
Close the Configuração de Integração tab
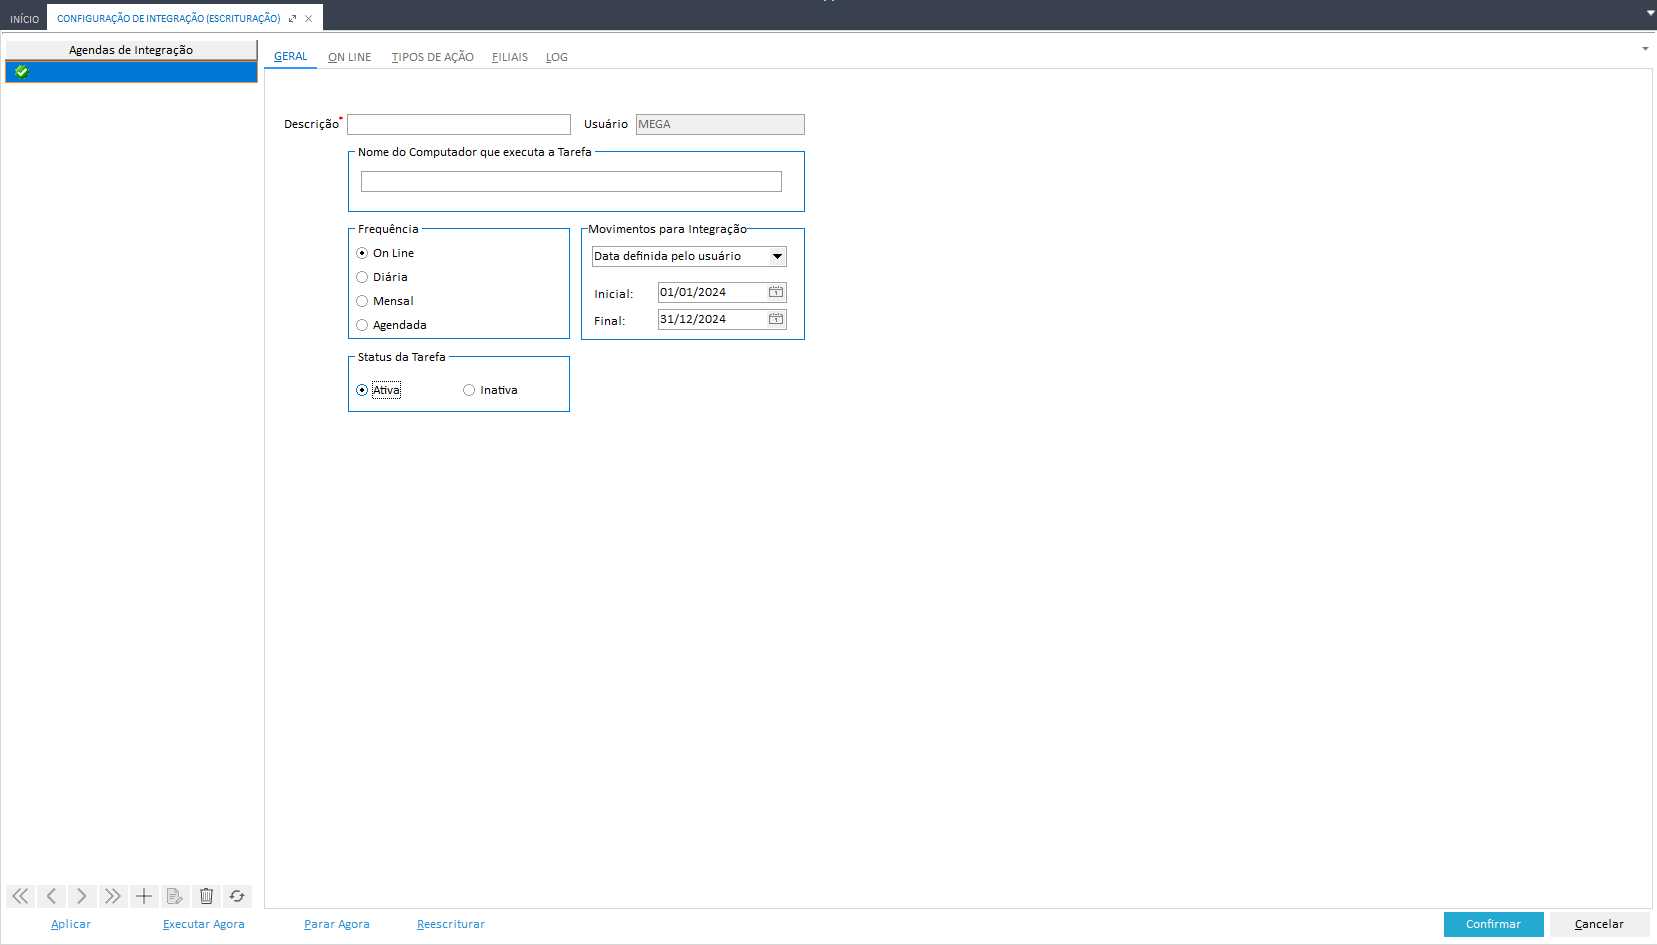pos(309,18)
